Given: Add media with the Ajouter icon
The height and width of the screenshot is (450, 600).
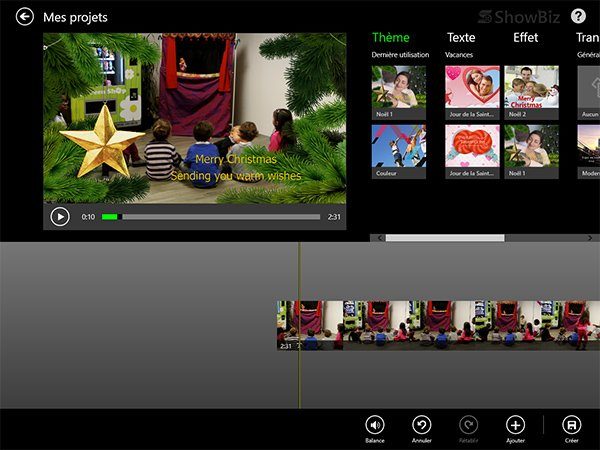Looking at the screenshot, I should click(515, 425).
